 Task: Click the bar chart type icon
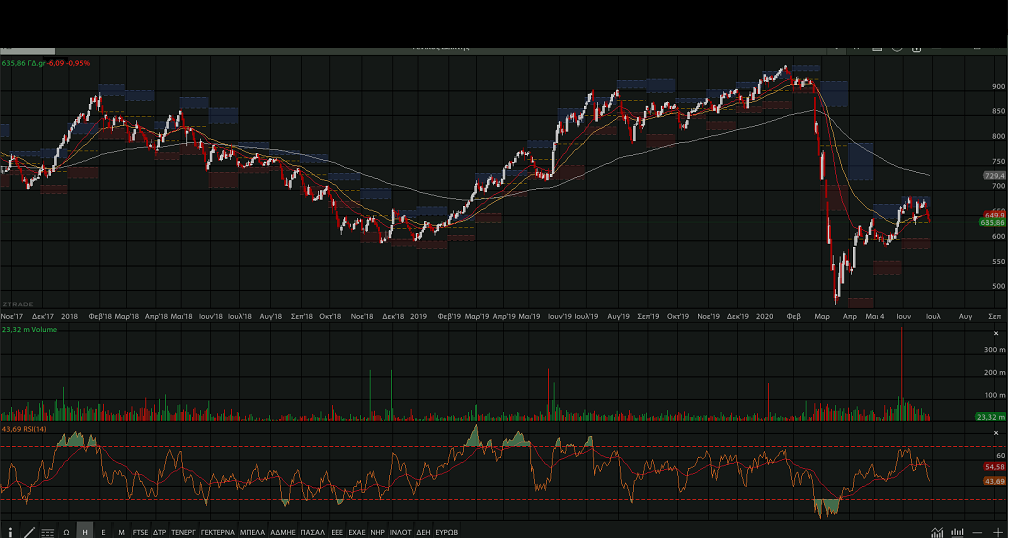[957, 532]
